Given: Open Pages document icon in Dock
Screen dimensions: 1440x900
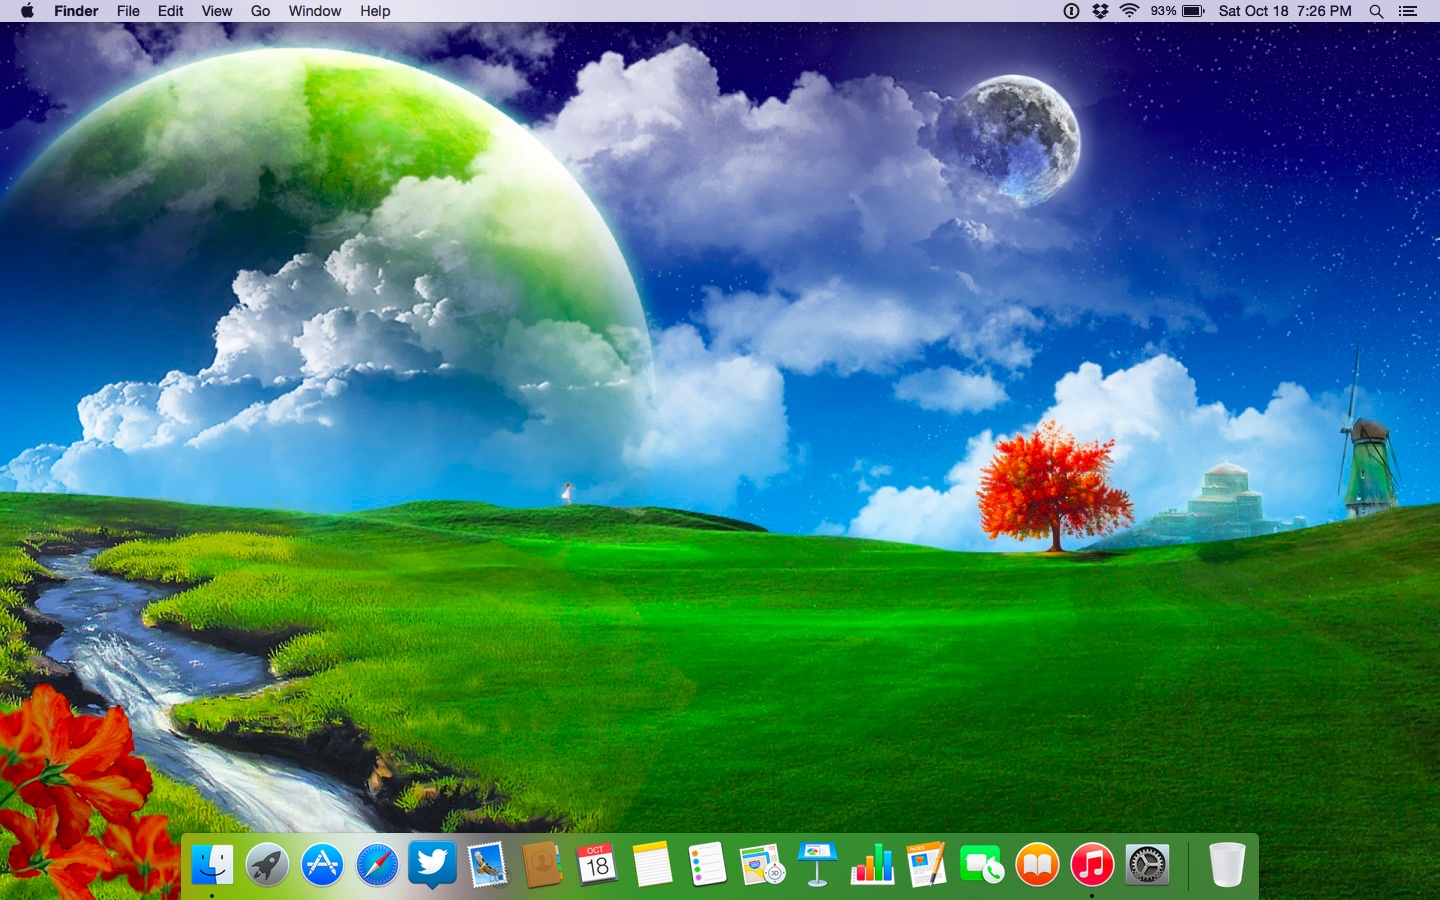Looking at the screenshot, I should pyautogui.click(x=927, y=865).
